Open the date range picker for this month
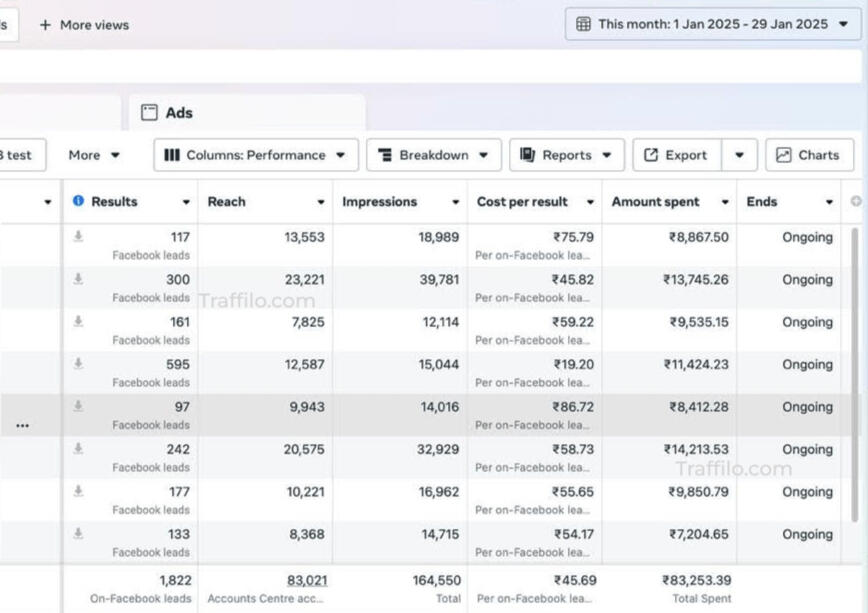The height and width of the screenshot is (613, 868). (x=713, y=24)
